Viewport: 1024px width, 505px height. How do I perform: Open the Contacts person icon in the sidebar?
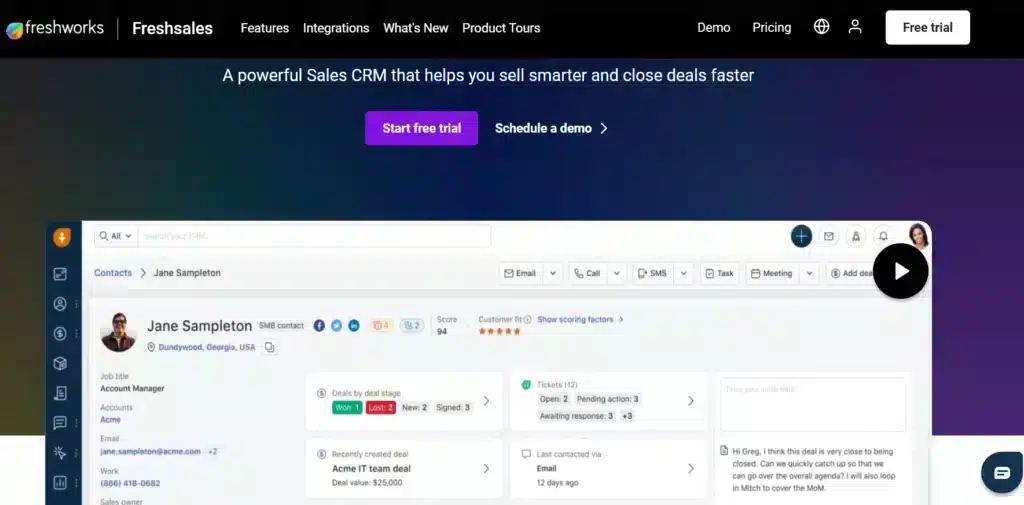[60, 304]
